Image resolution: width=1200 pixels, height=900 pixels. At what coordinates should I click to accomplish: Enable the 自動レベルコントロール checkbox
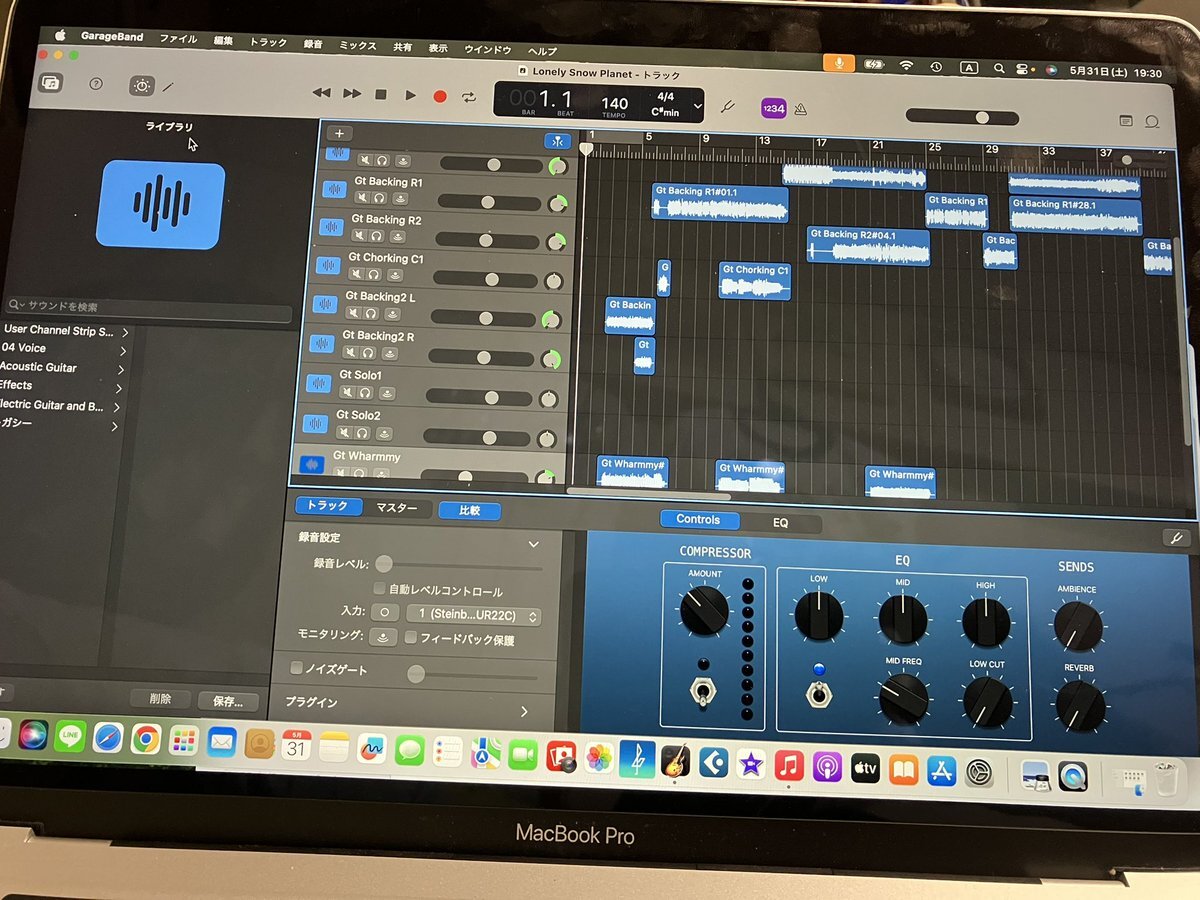(379, 590)
